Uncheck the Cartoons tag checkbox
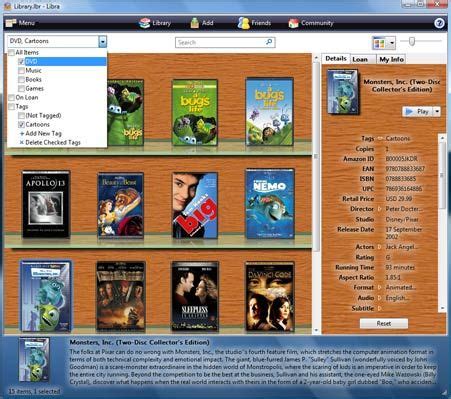The image size is (451, 399). [21, 125]
